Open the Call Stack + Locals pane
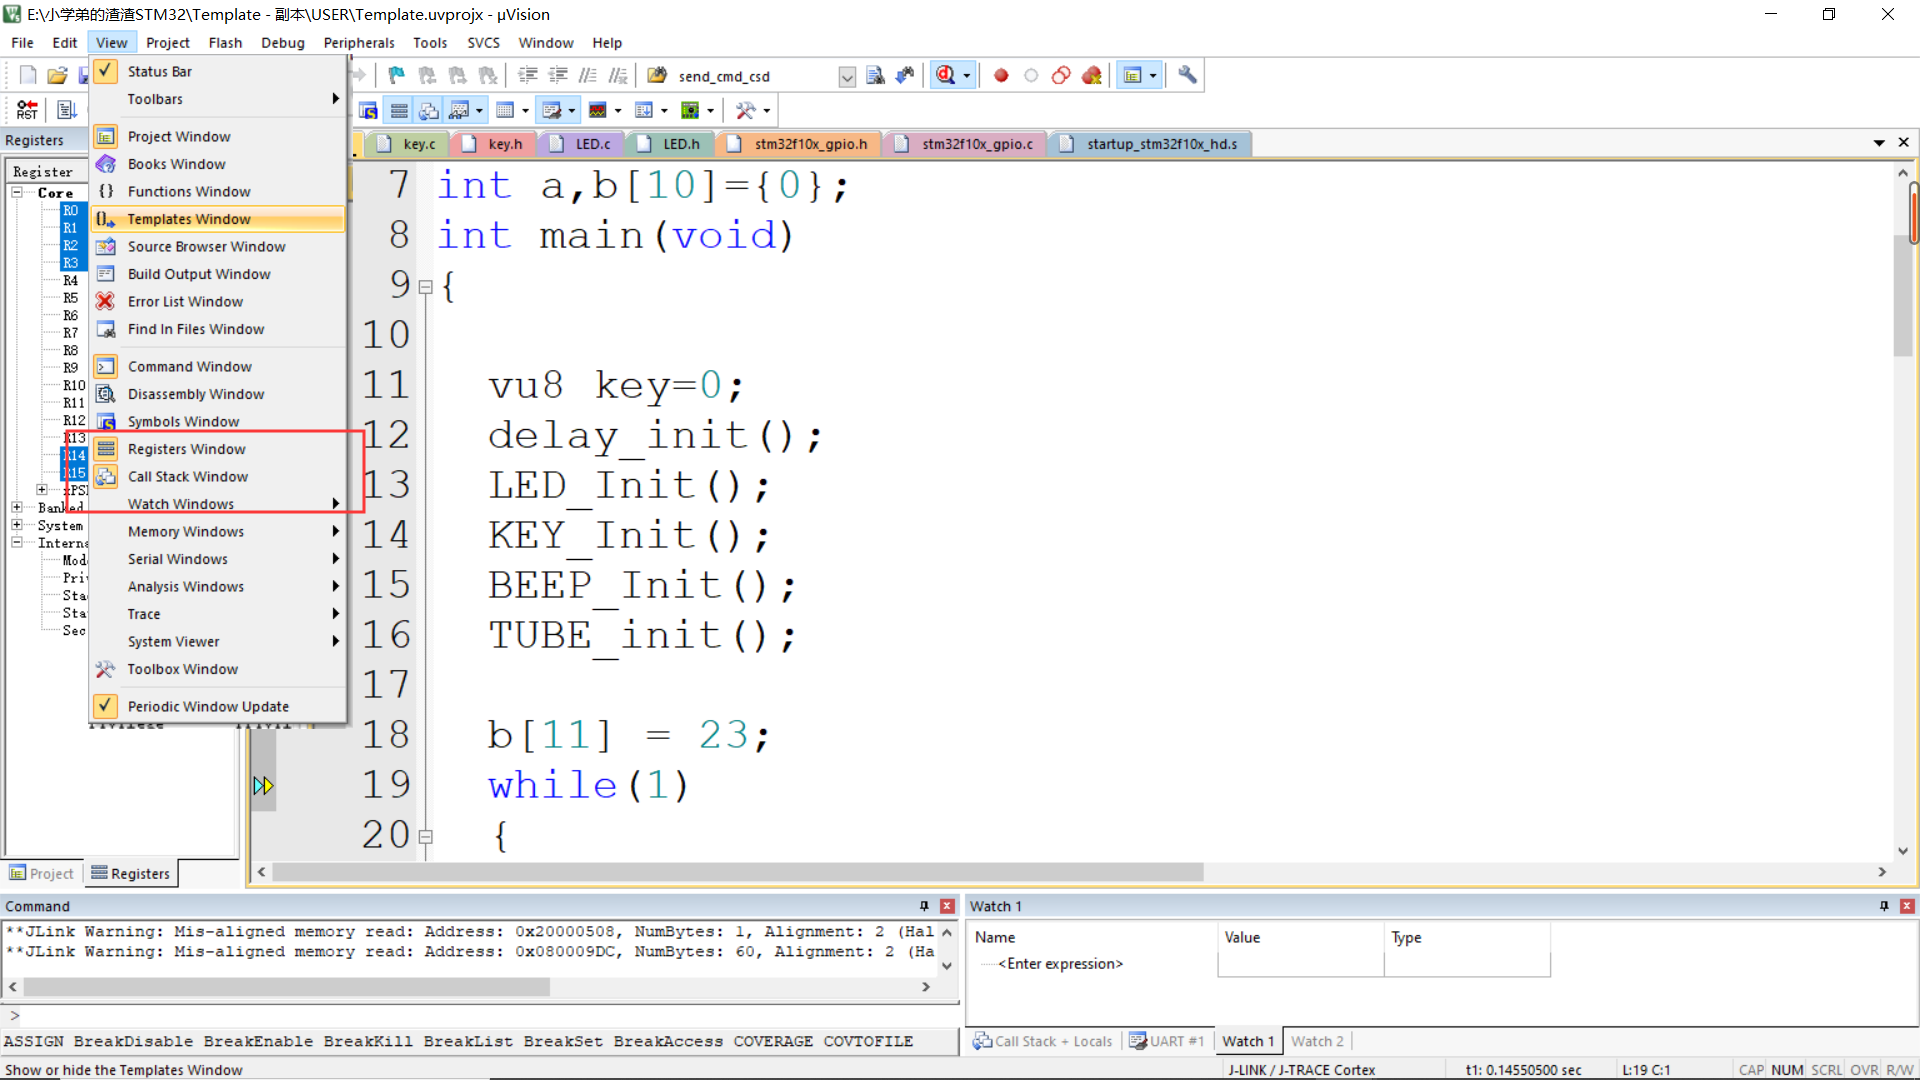This screenshot has height=1080, width=1920. click(1050, 1041)
